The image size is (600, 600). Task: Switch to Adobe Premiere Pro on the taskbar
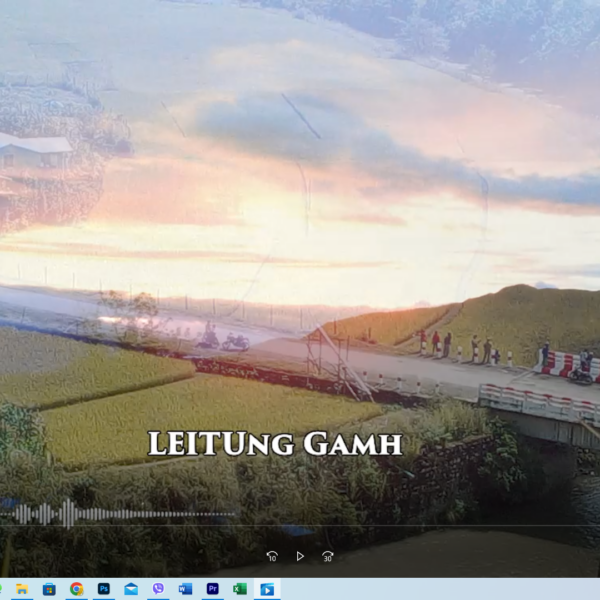click(x=213, y=589)
